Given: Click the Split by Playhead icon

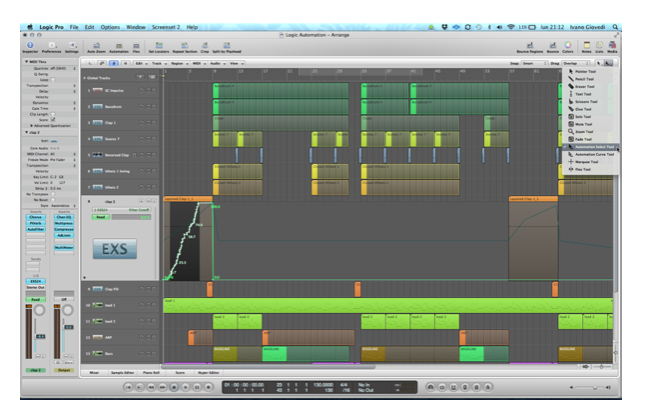Looking at the screenshot, I should (227, 47).
